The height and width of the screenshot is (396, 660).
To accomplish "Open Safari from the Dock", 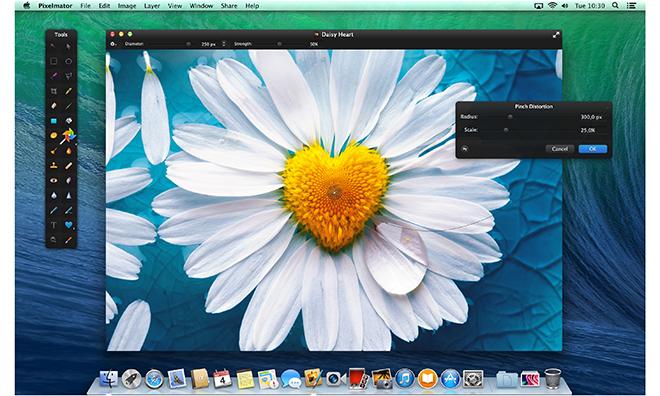I will [154, 379].
